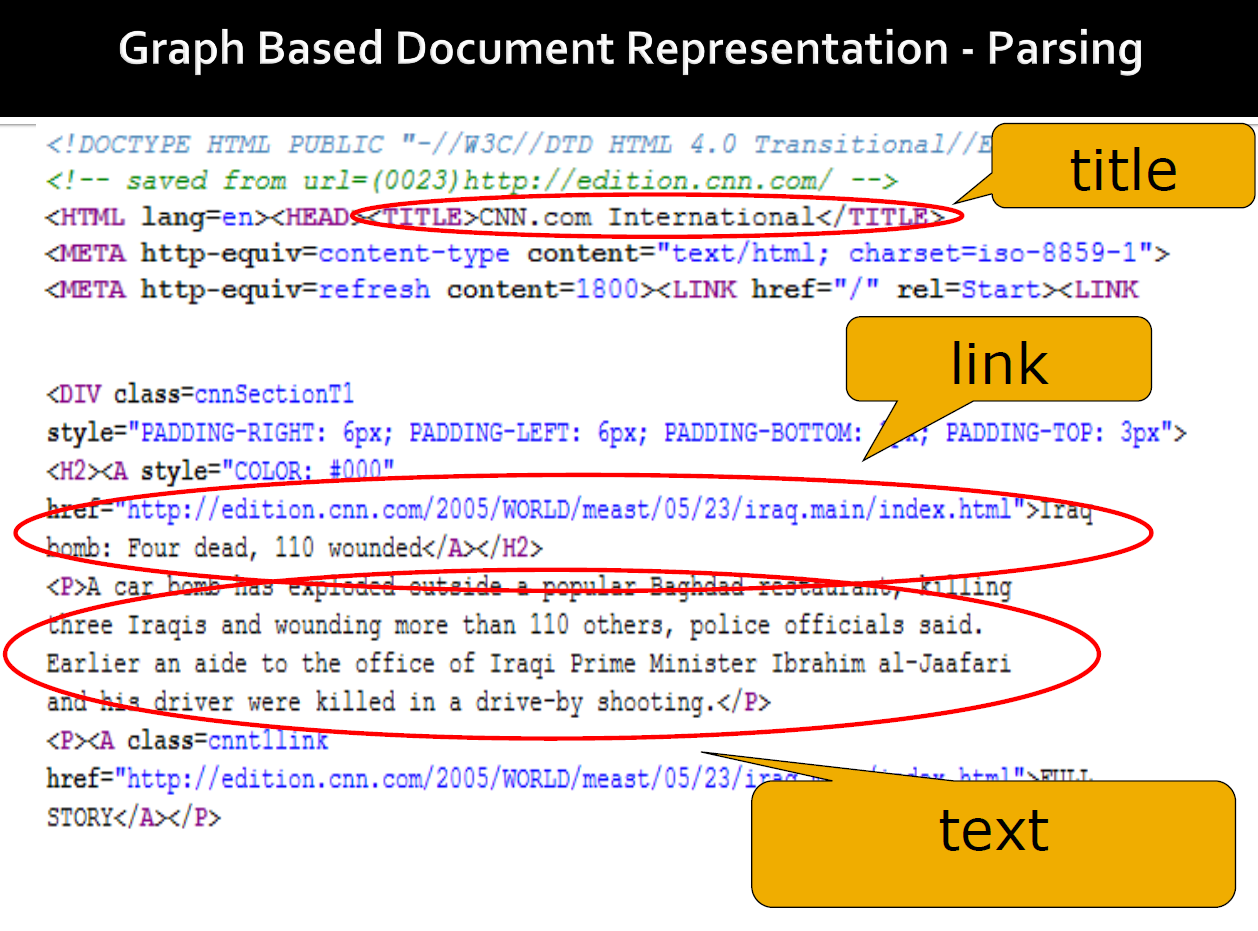Click the "three Iraqis and wounding more" line
The width and height of the screenshot is (1258, 931).
point(515,626)
